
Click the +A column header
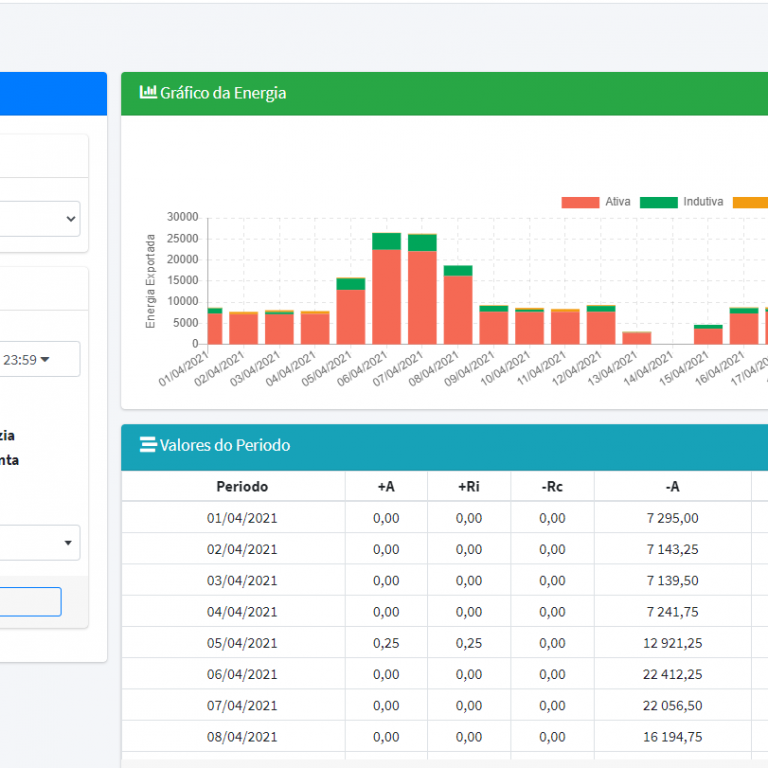tap(386, 487)
